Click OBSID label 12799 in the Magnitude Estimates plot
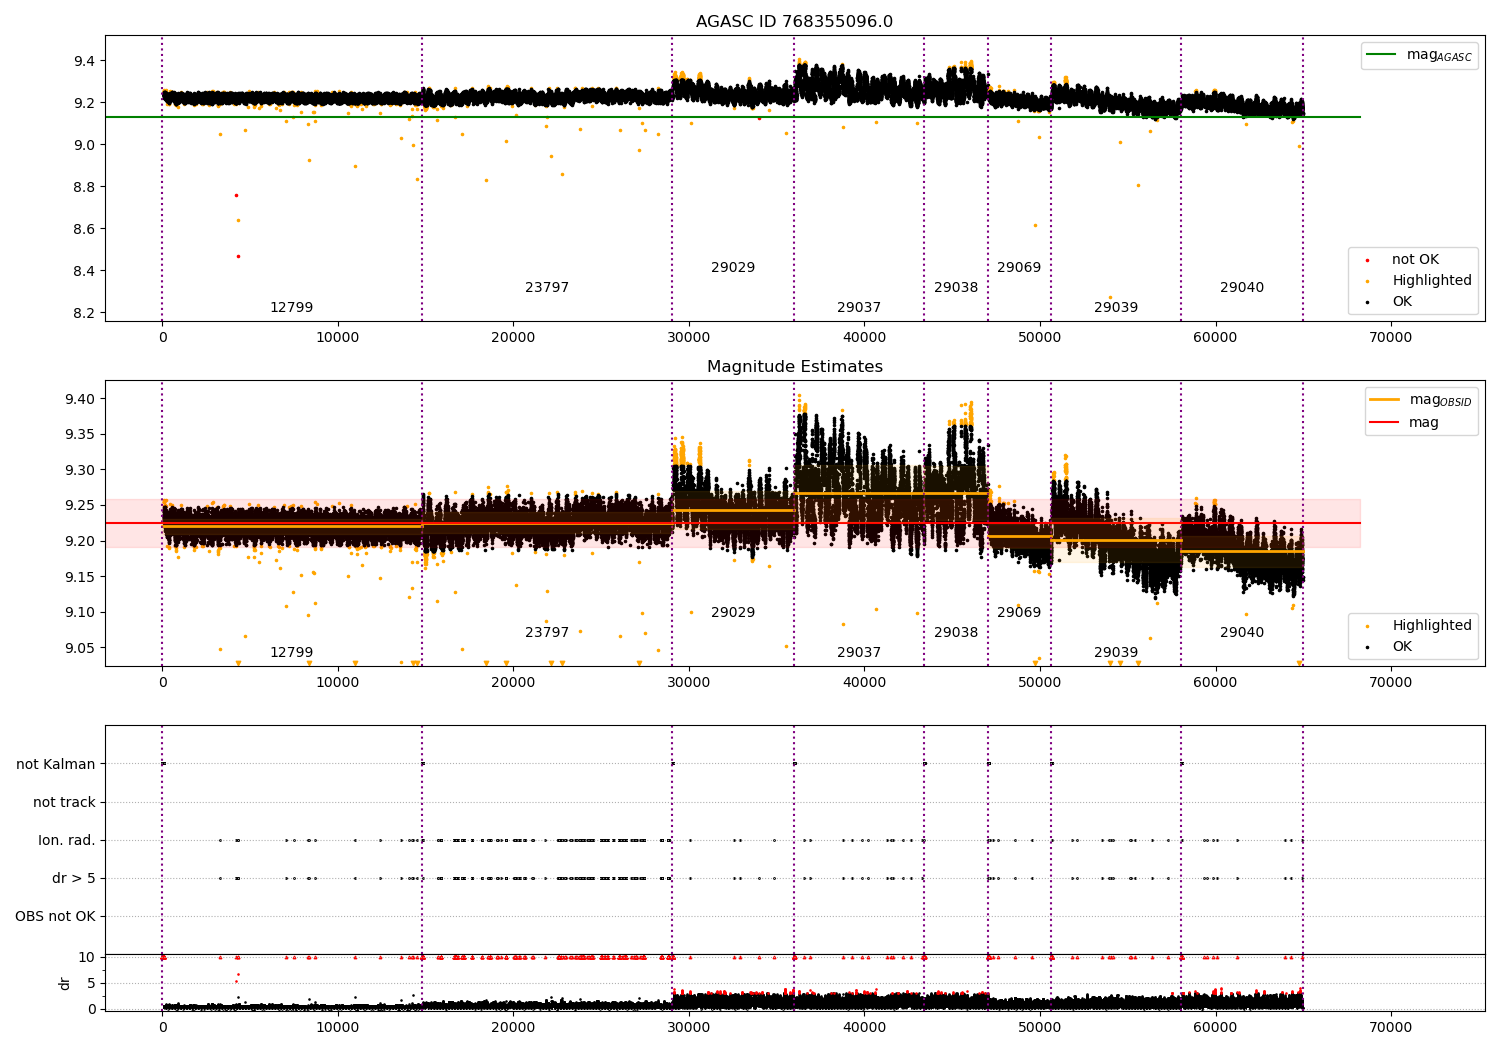 point(291,653)
